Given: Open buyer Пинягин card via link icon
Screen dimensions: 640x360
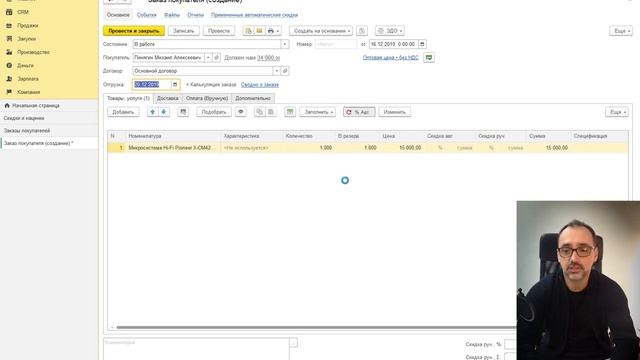Looking at the screenshot, I should click(217, 58).
